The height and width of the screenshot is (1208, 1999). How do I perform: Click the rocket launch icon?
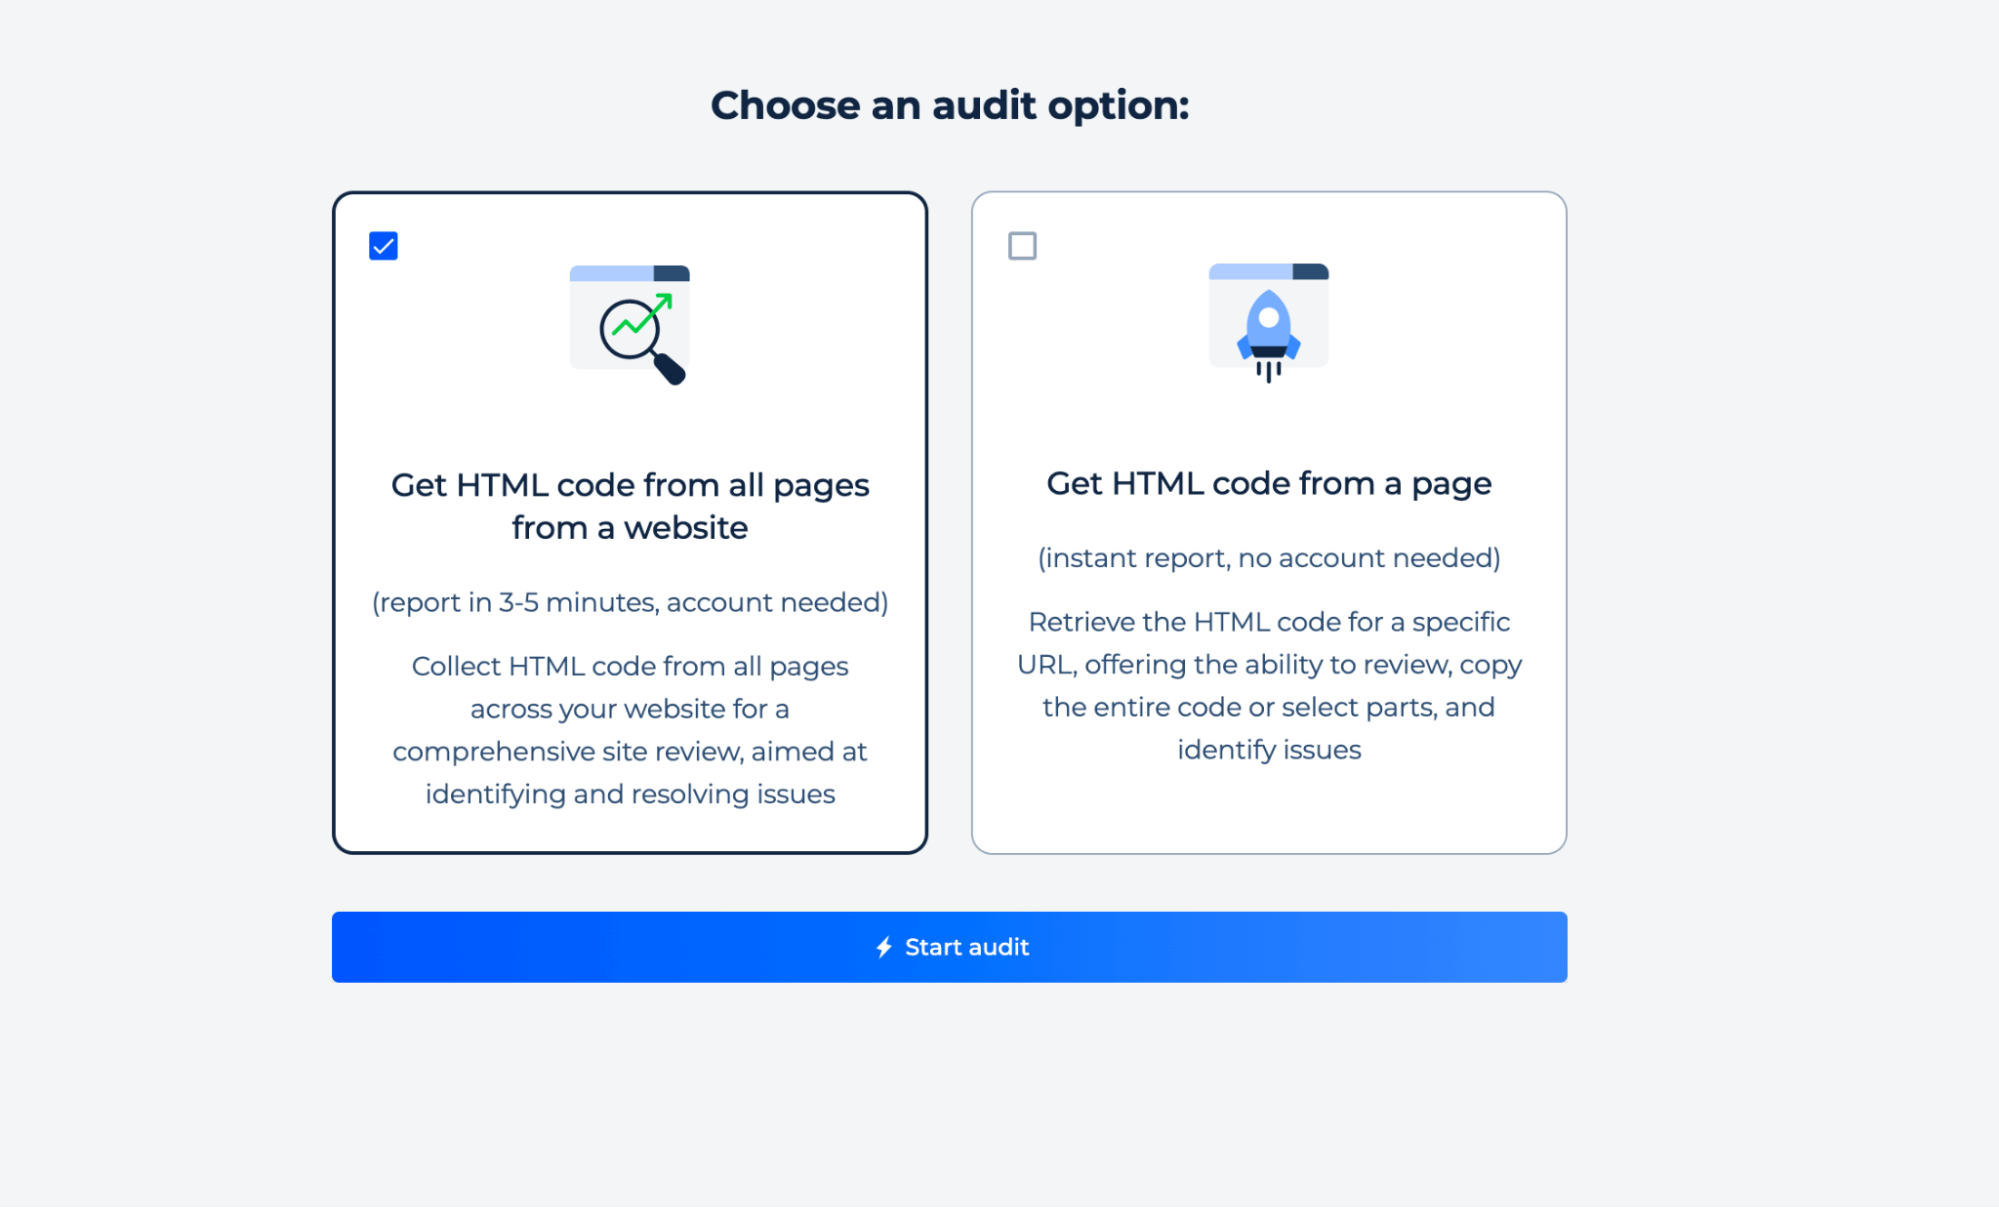tap(1268, 323)
